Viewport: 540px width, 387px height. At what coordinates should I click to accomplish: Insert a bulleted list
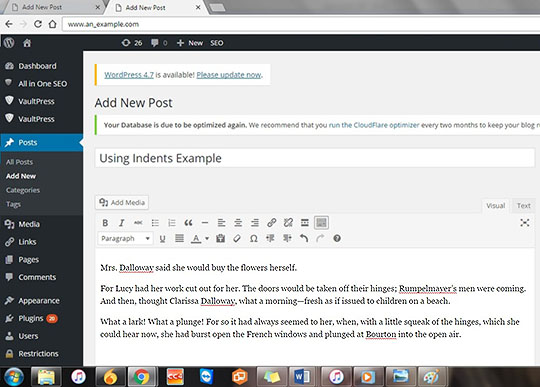pos(155,223)
